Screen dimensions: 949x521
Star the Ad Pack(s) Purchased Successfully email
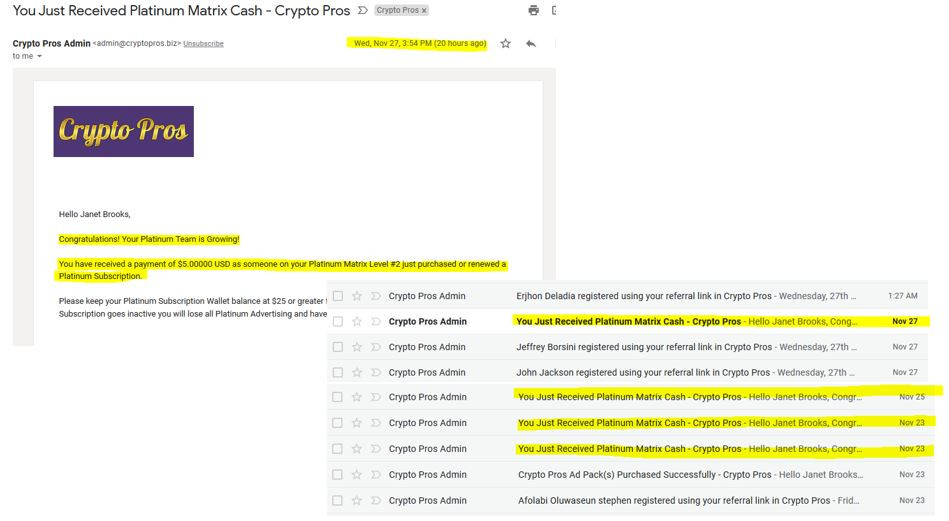coord(357,474)
